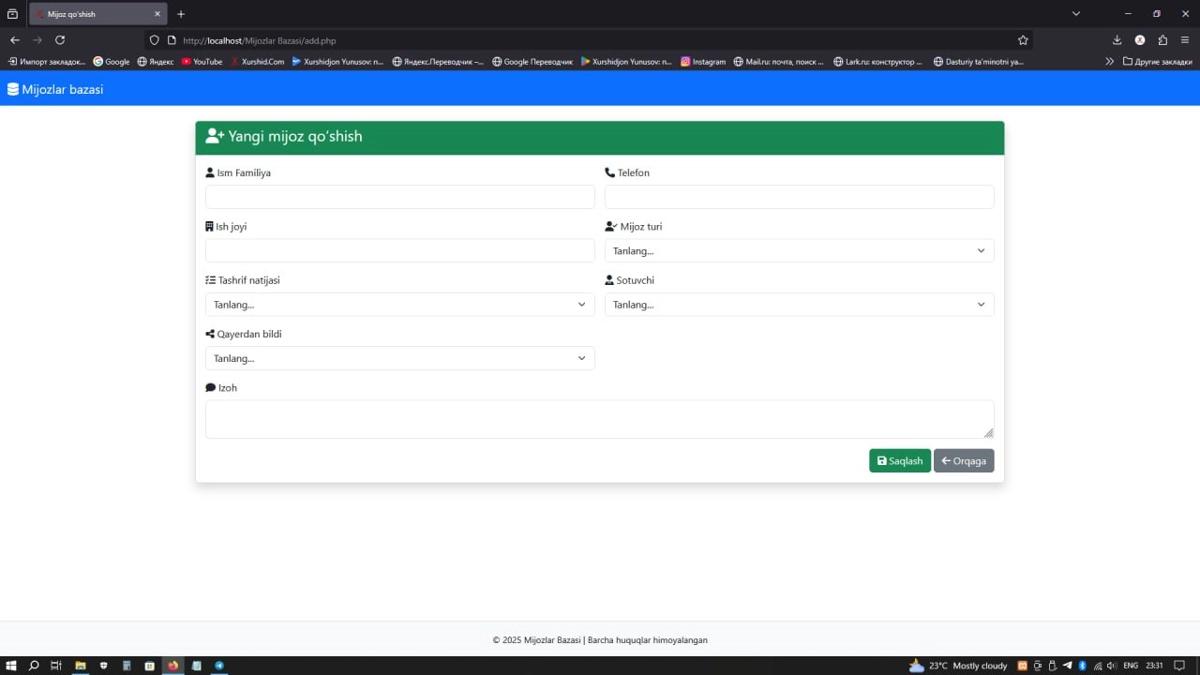The image size is (1200, 675).
Task: Open the Tashrif natijasi dropdown
Action: click(x=399, y=305)
